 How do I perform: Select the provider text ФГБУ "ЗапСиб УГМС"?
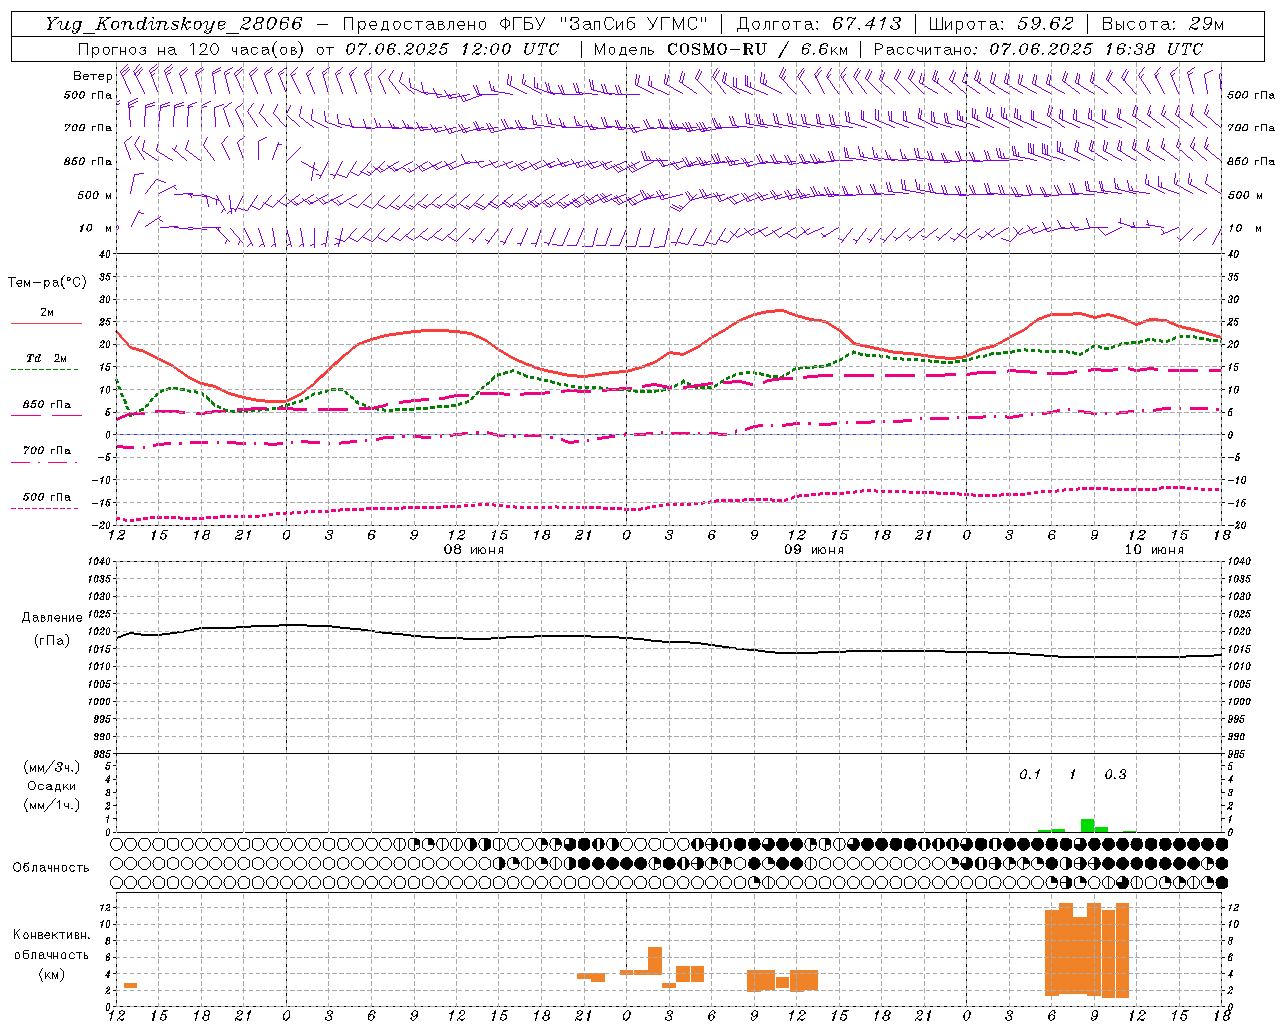click(x=605, y=24)
